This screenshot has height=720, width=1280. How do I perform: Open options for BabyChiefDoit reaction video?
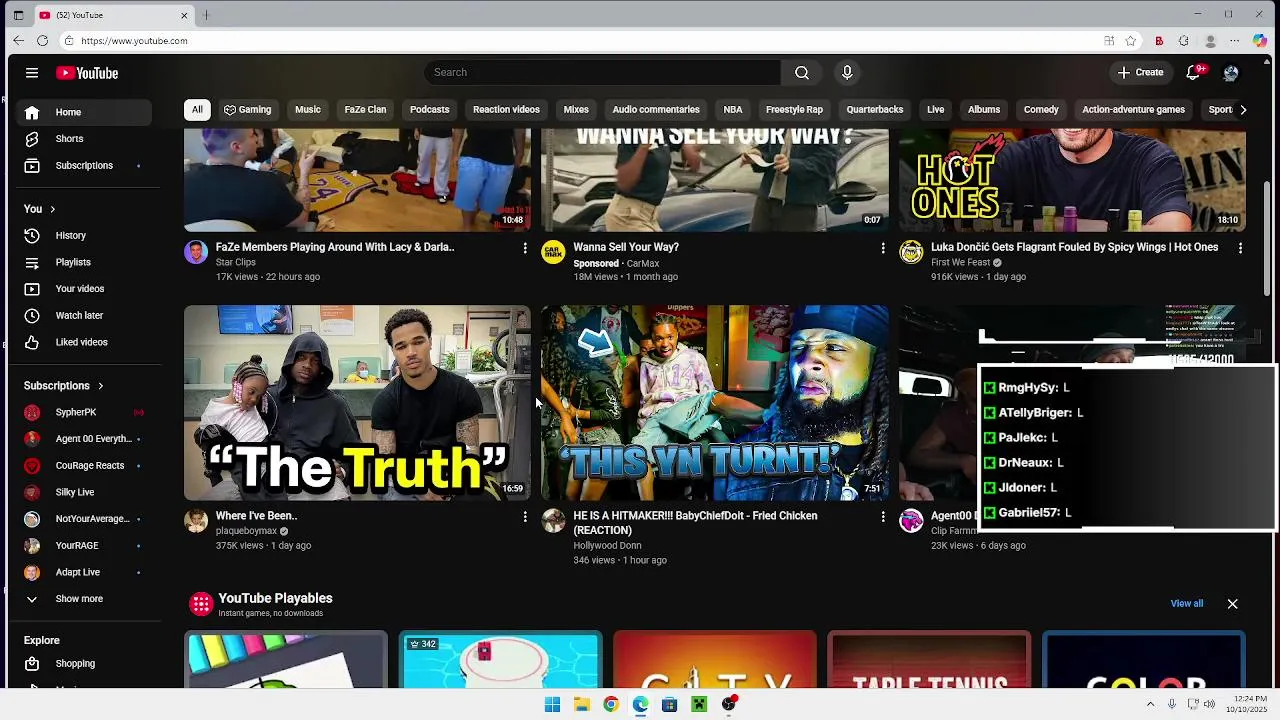pyautogui.click(x=883, y=517)
